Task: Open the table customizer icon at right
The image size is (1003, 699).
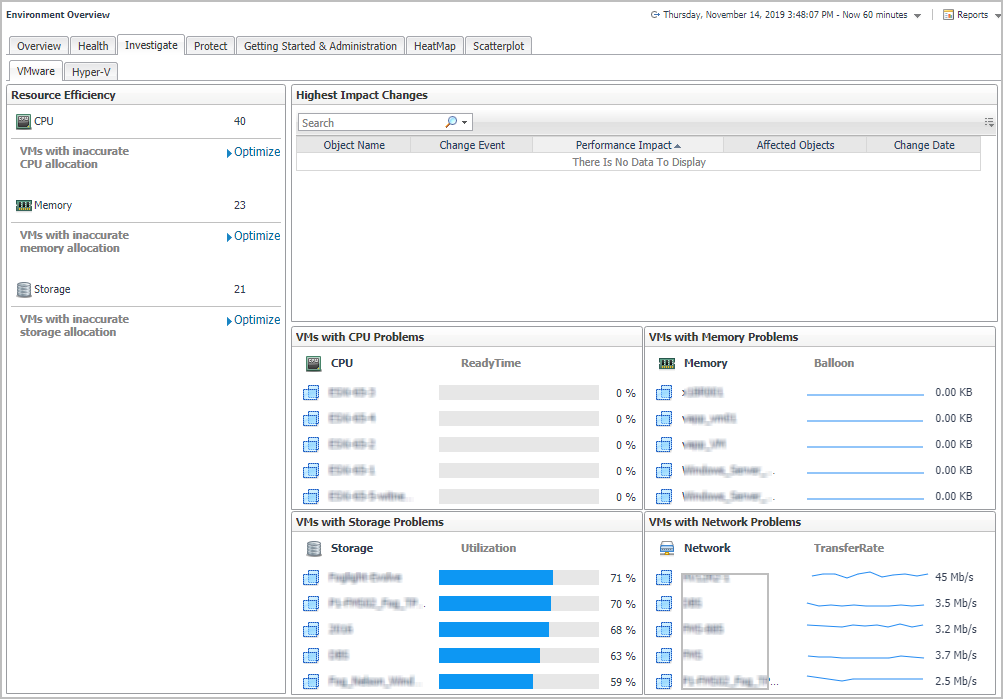Action: [989, 122]
